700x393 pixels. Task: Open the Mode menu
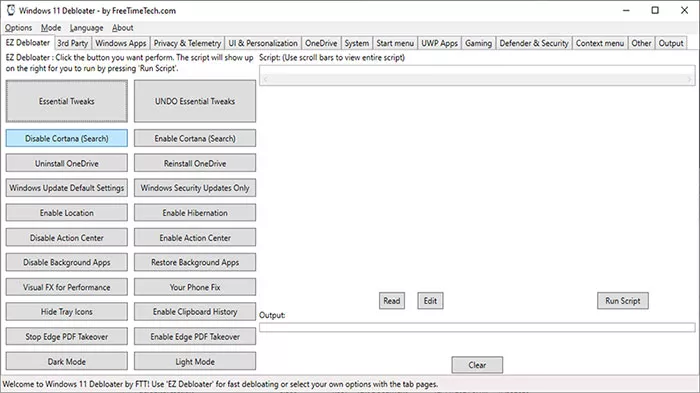click(51, 28)
